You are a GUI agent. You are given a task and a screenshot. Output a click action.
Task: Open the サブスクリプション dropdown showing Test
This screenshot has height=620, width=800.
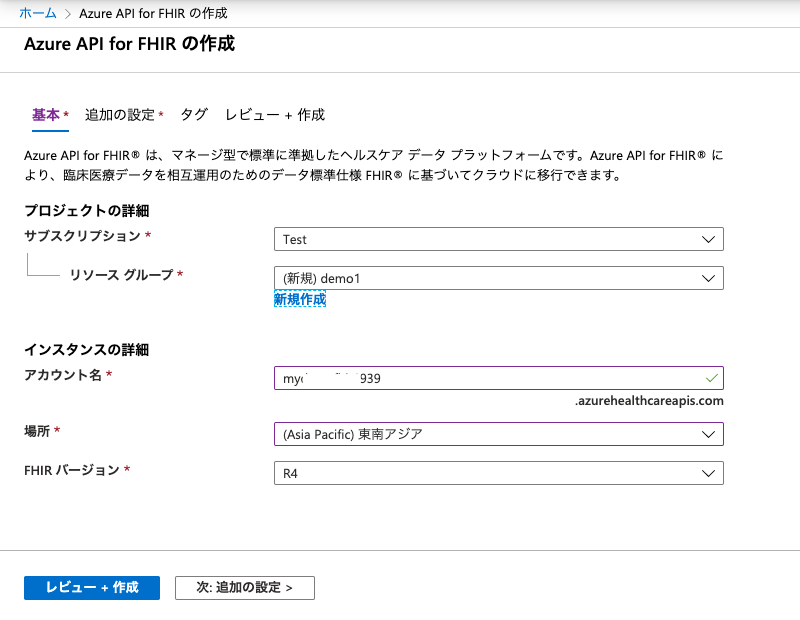(498, 239)
